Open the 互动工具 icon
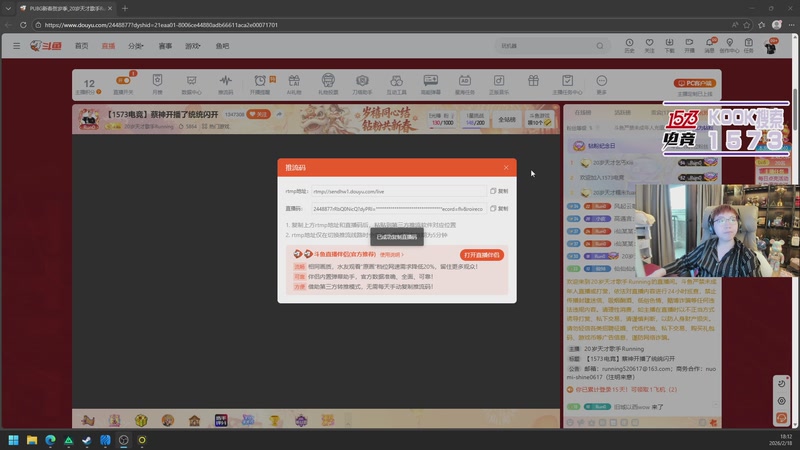 click(x=396, y=84)
